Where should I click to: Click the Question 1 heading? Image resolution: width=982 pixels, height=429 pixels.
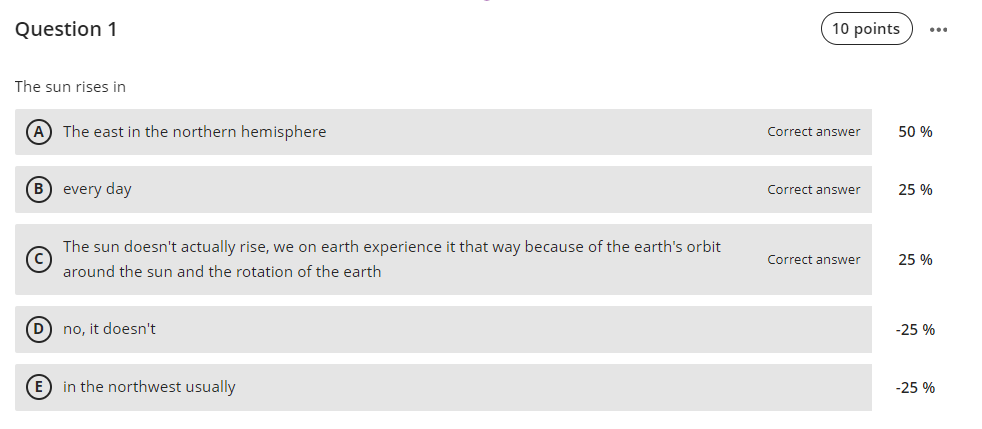[x=66, y=30]
